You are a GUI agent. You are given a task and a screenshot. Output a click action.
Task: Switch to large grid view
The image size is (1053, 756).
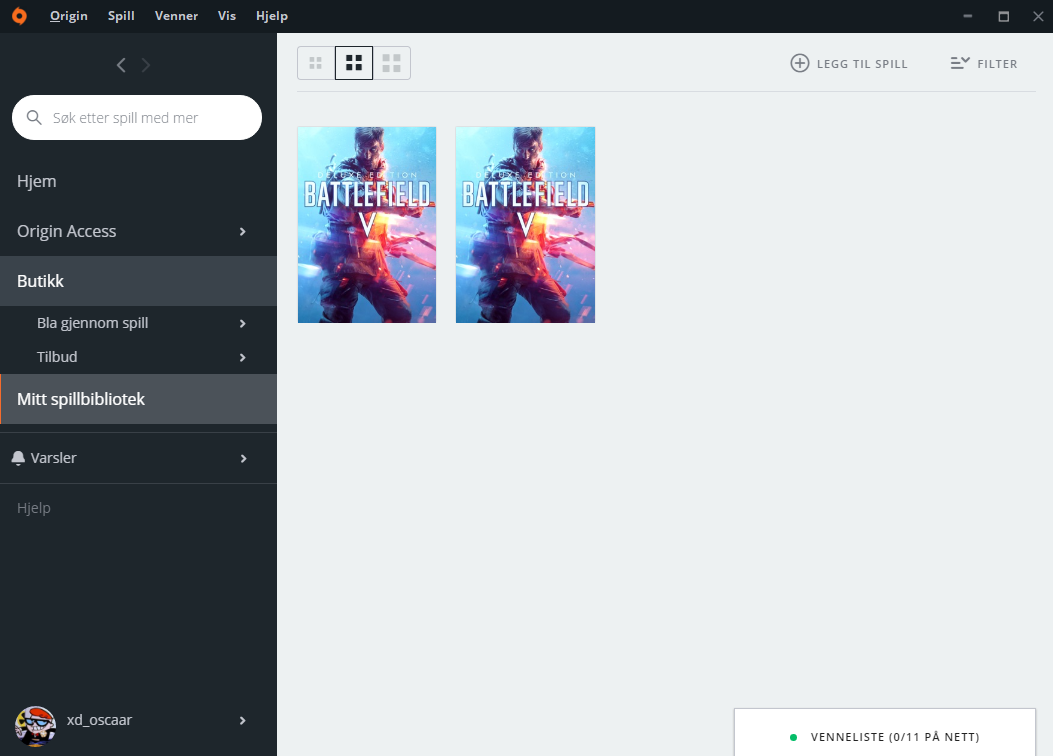(392, 63)
